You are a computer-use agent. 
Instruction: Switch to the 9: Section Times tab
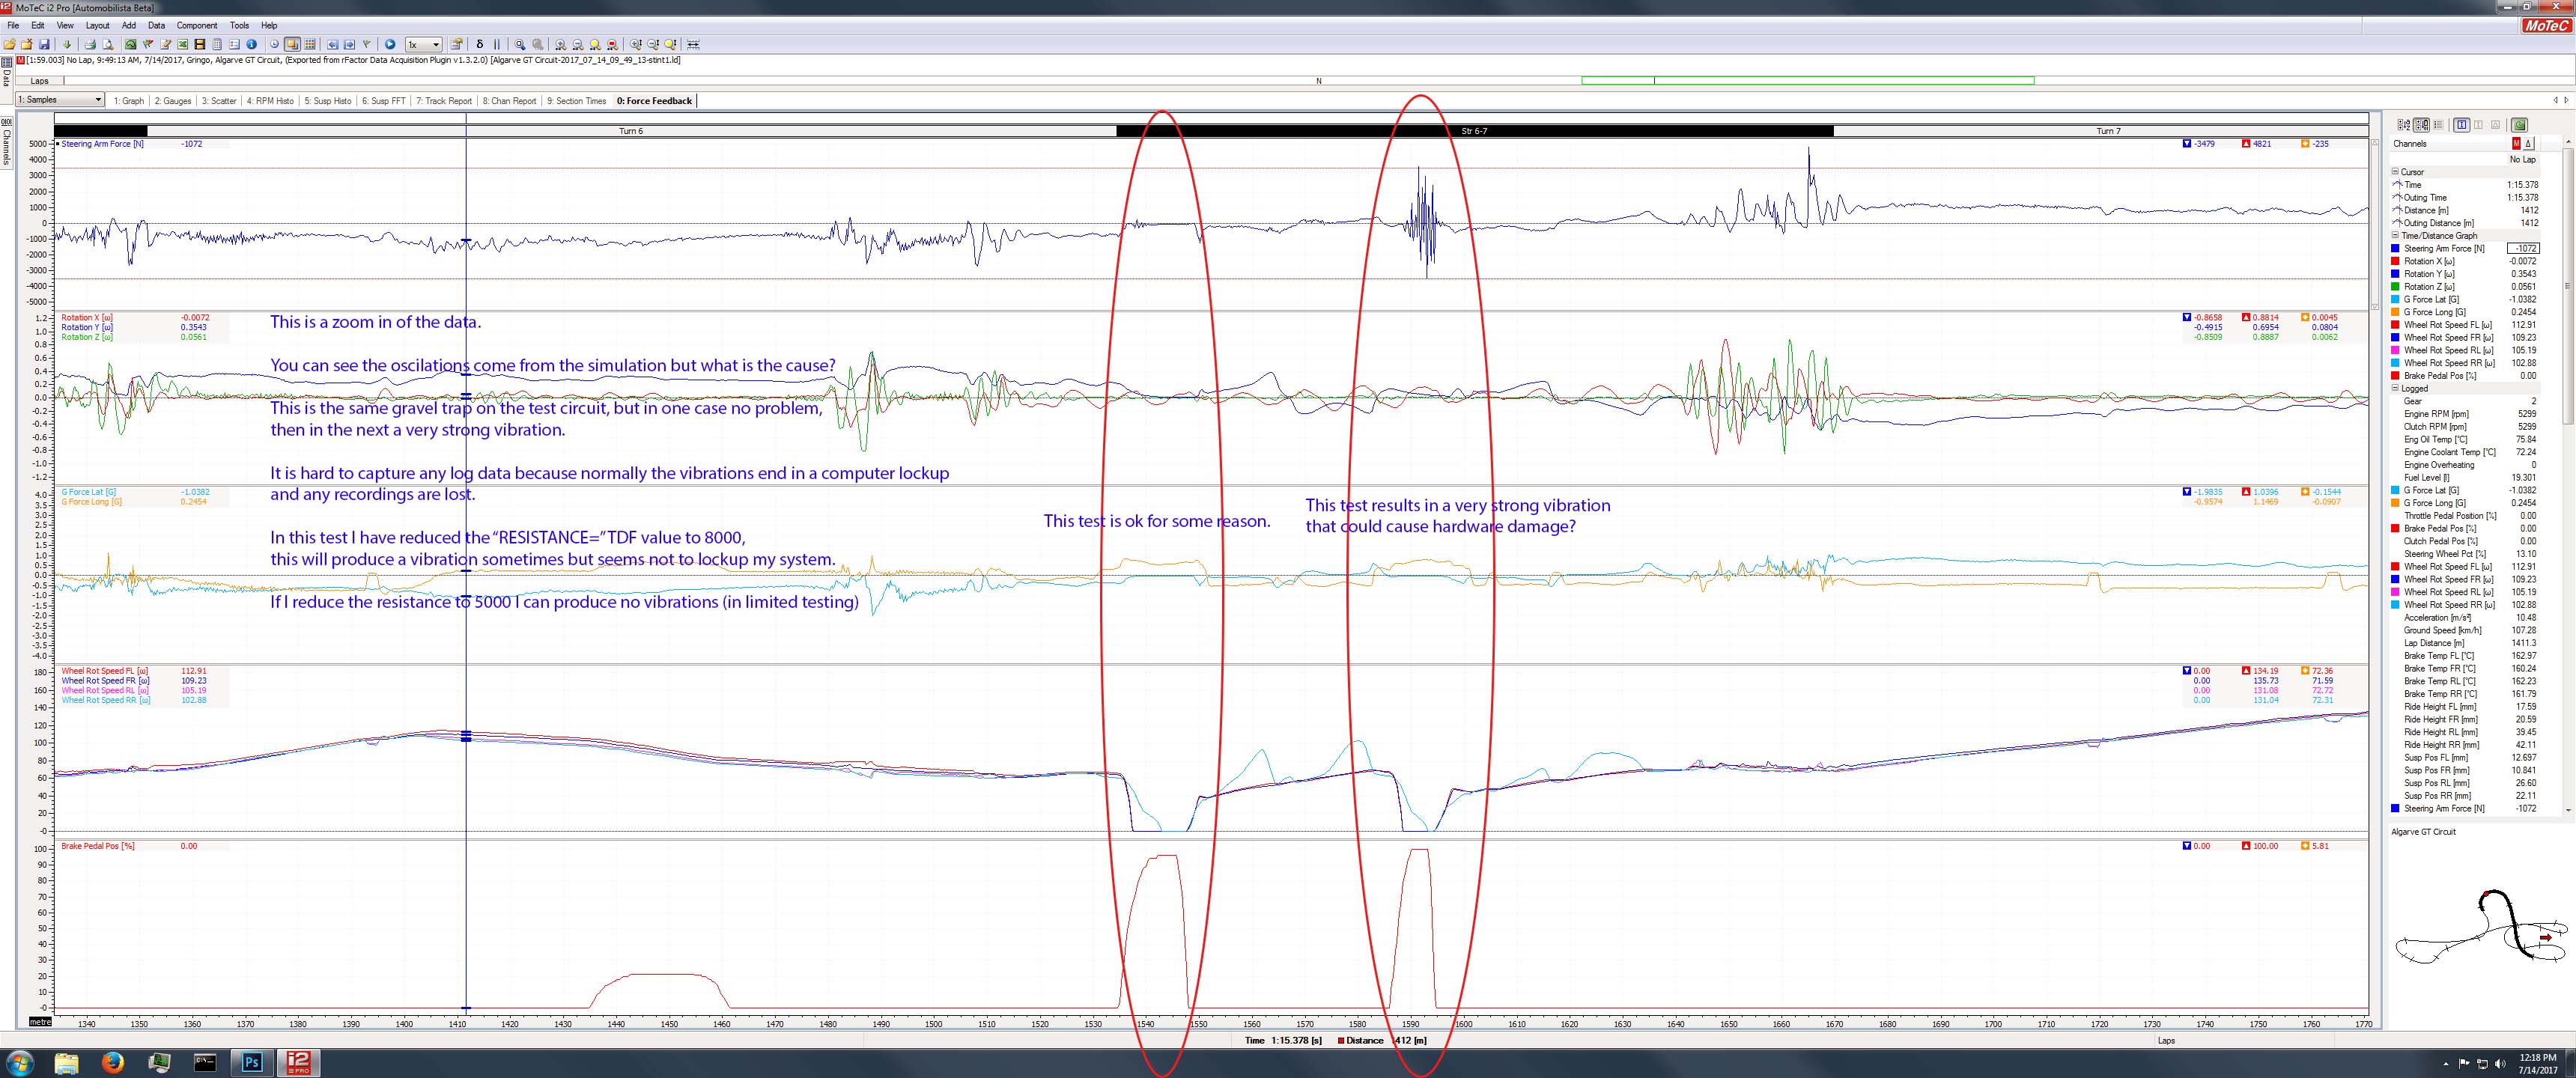pyautogui.click(x=576, y=101)
